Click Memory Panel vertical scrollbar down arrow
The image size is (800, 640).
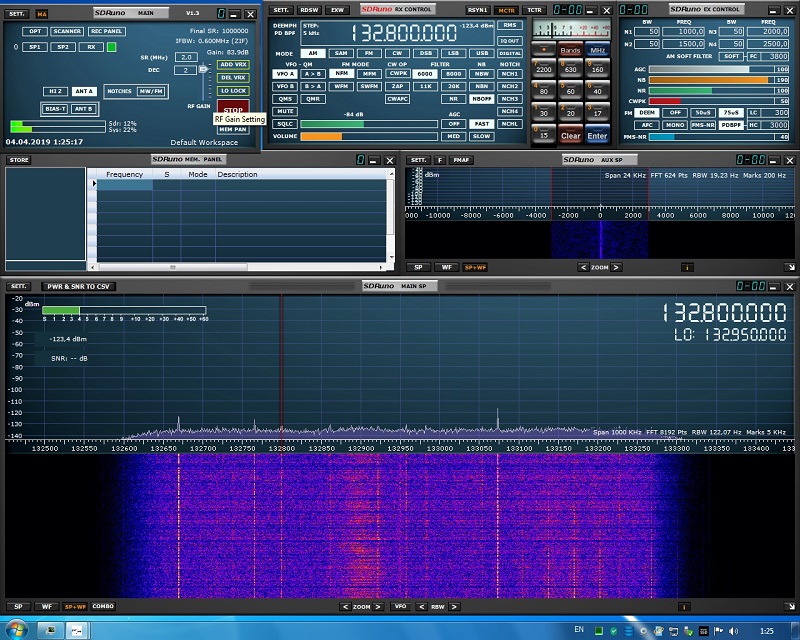point(391,258)
